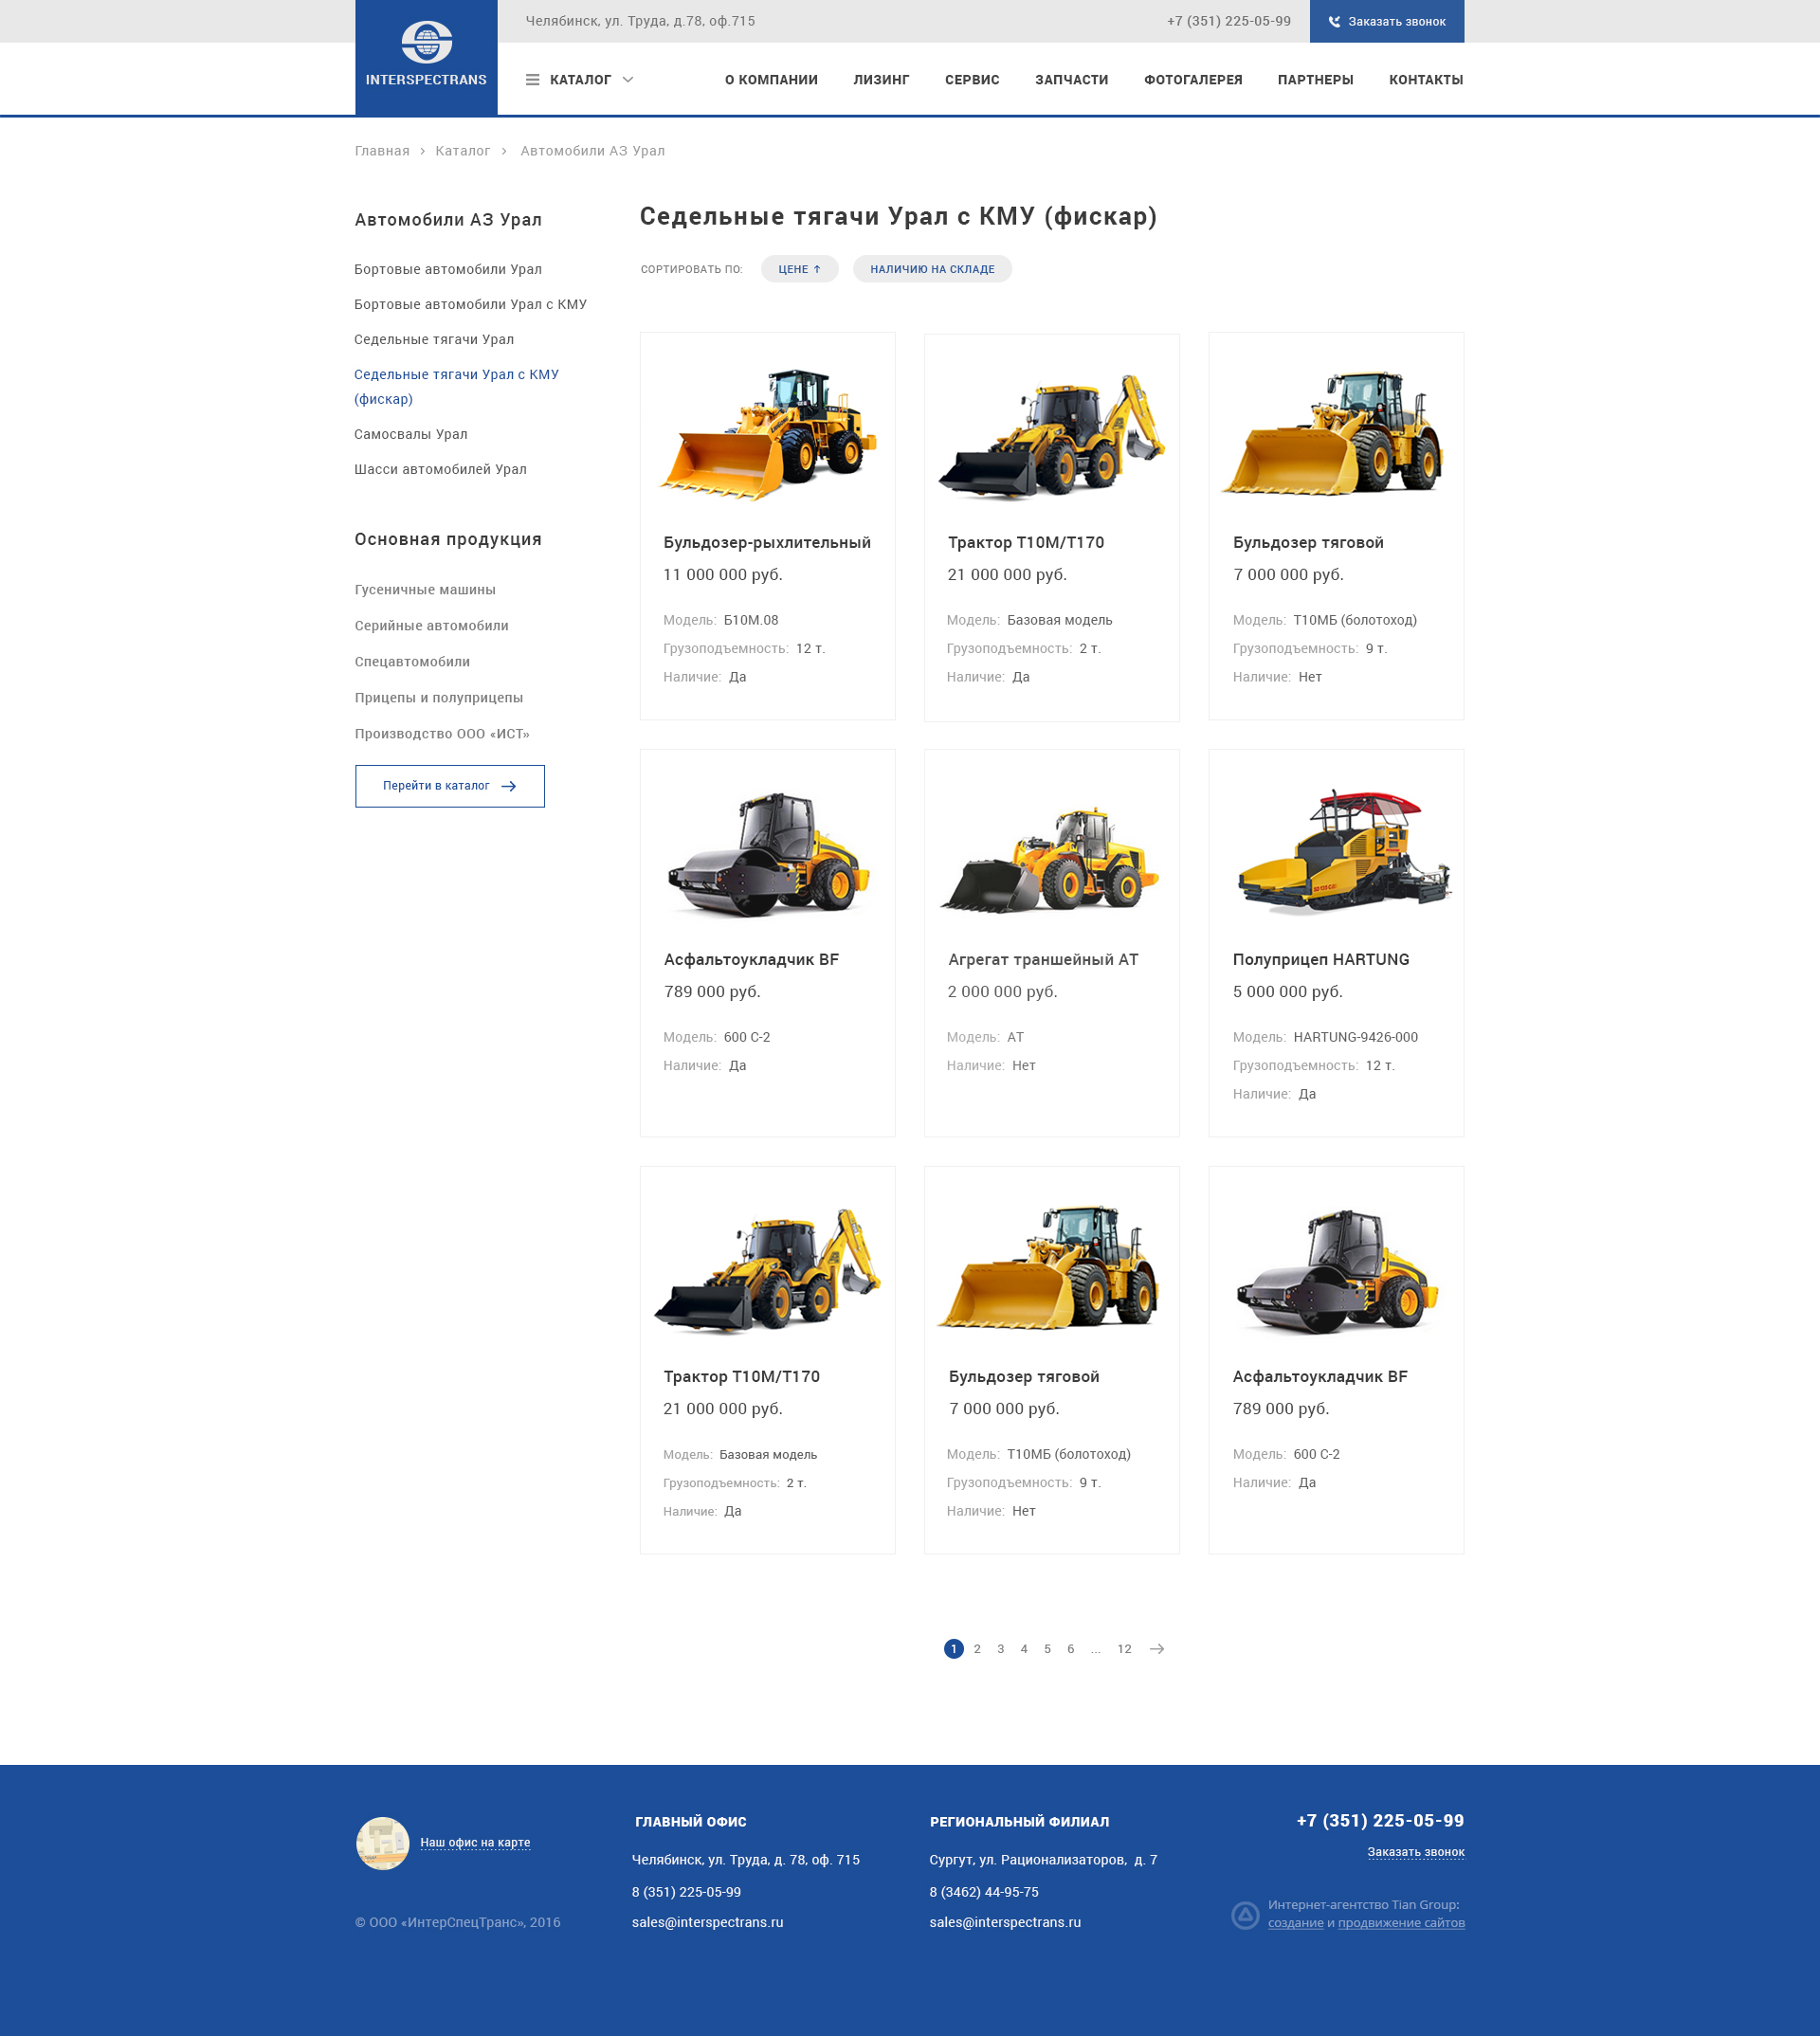The image size is (1820, 2036).
Task: Open the Партнеры menu item
Action: [1315, 80]
